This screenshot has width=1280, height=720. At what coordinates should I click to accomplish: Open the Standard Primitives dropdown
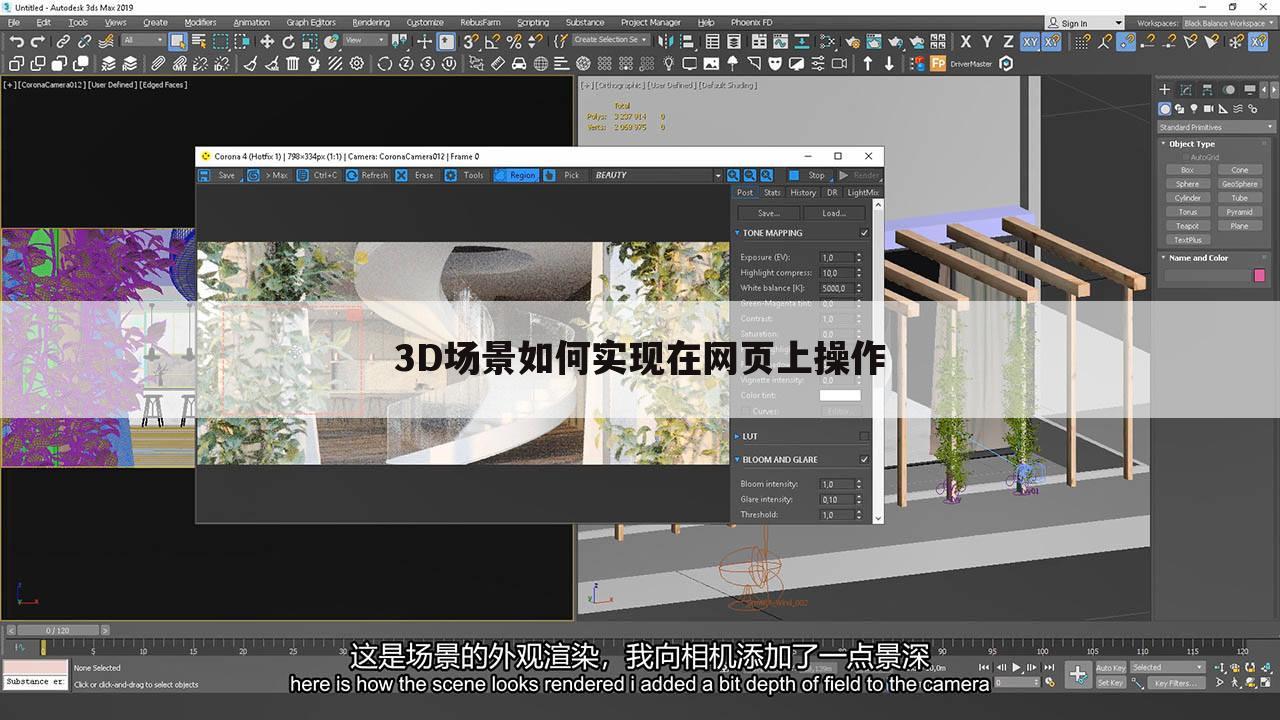tap(1215, 126)
